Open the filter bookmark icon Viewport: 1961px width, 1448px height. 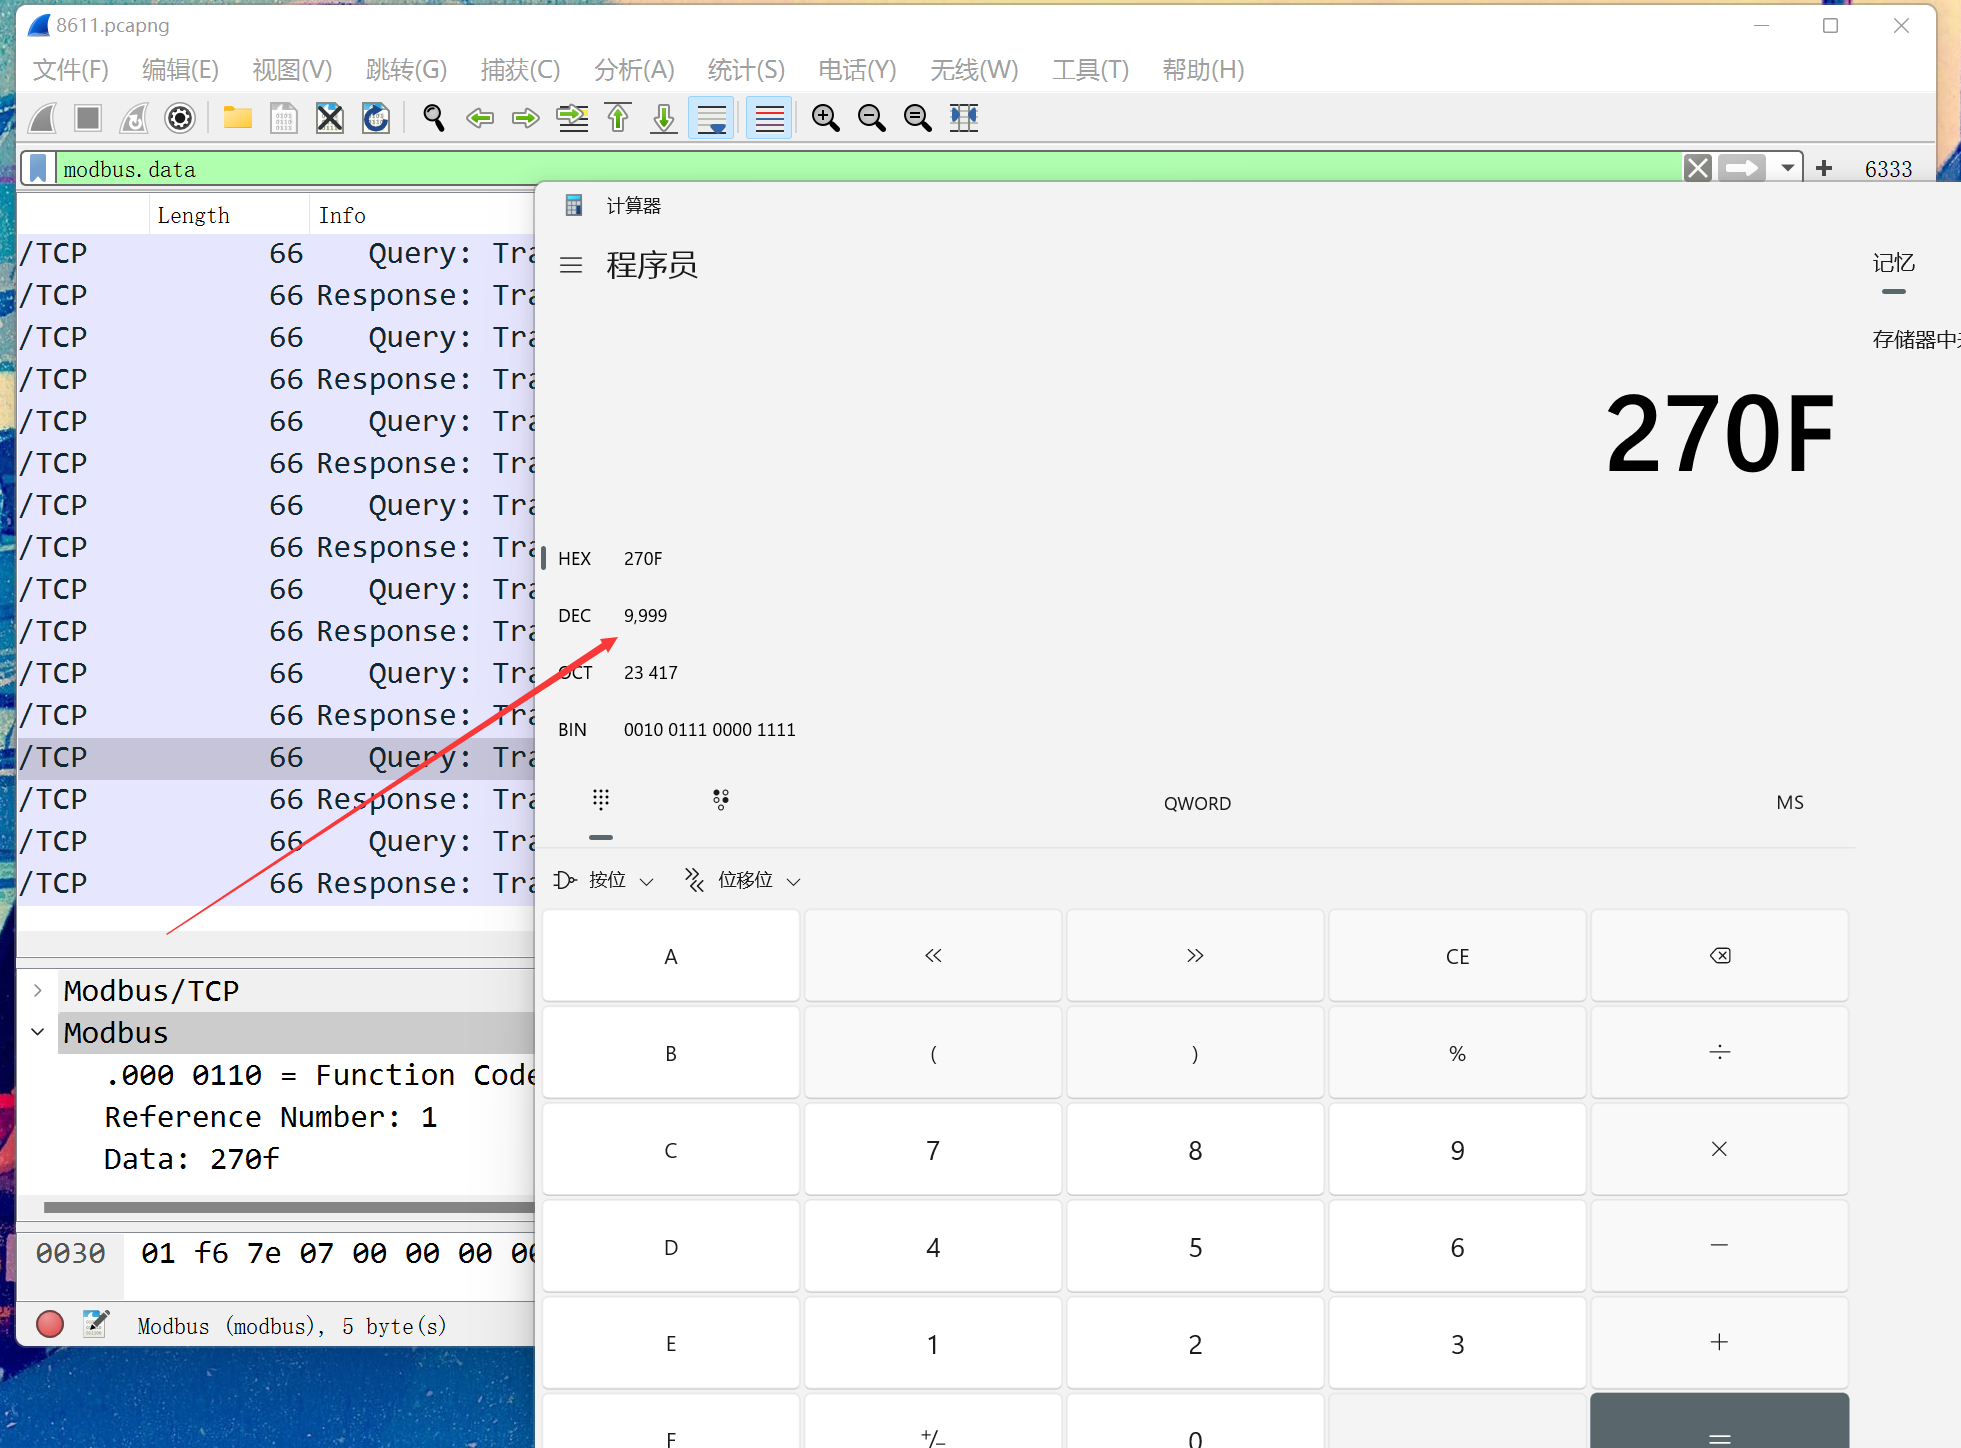pyautogui.click(x=38, y=168)
